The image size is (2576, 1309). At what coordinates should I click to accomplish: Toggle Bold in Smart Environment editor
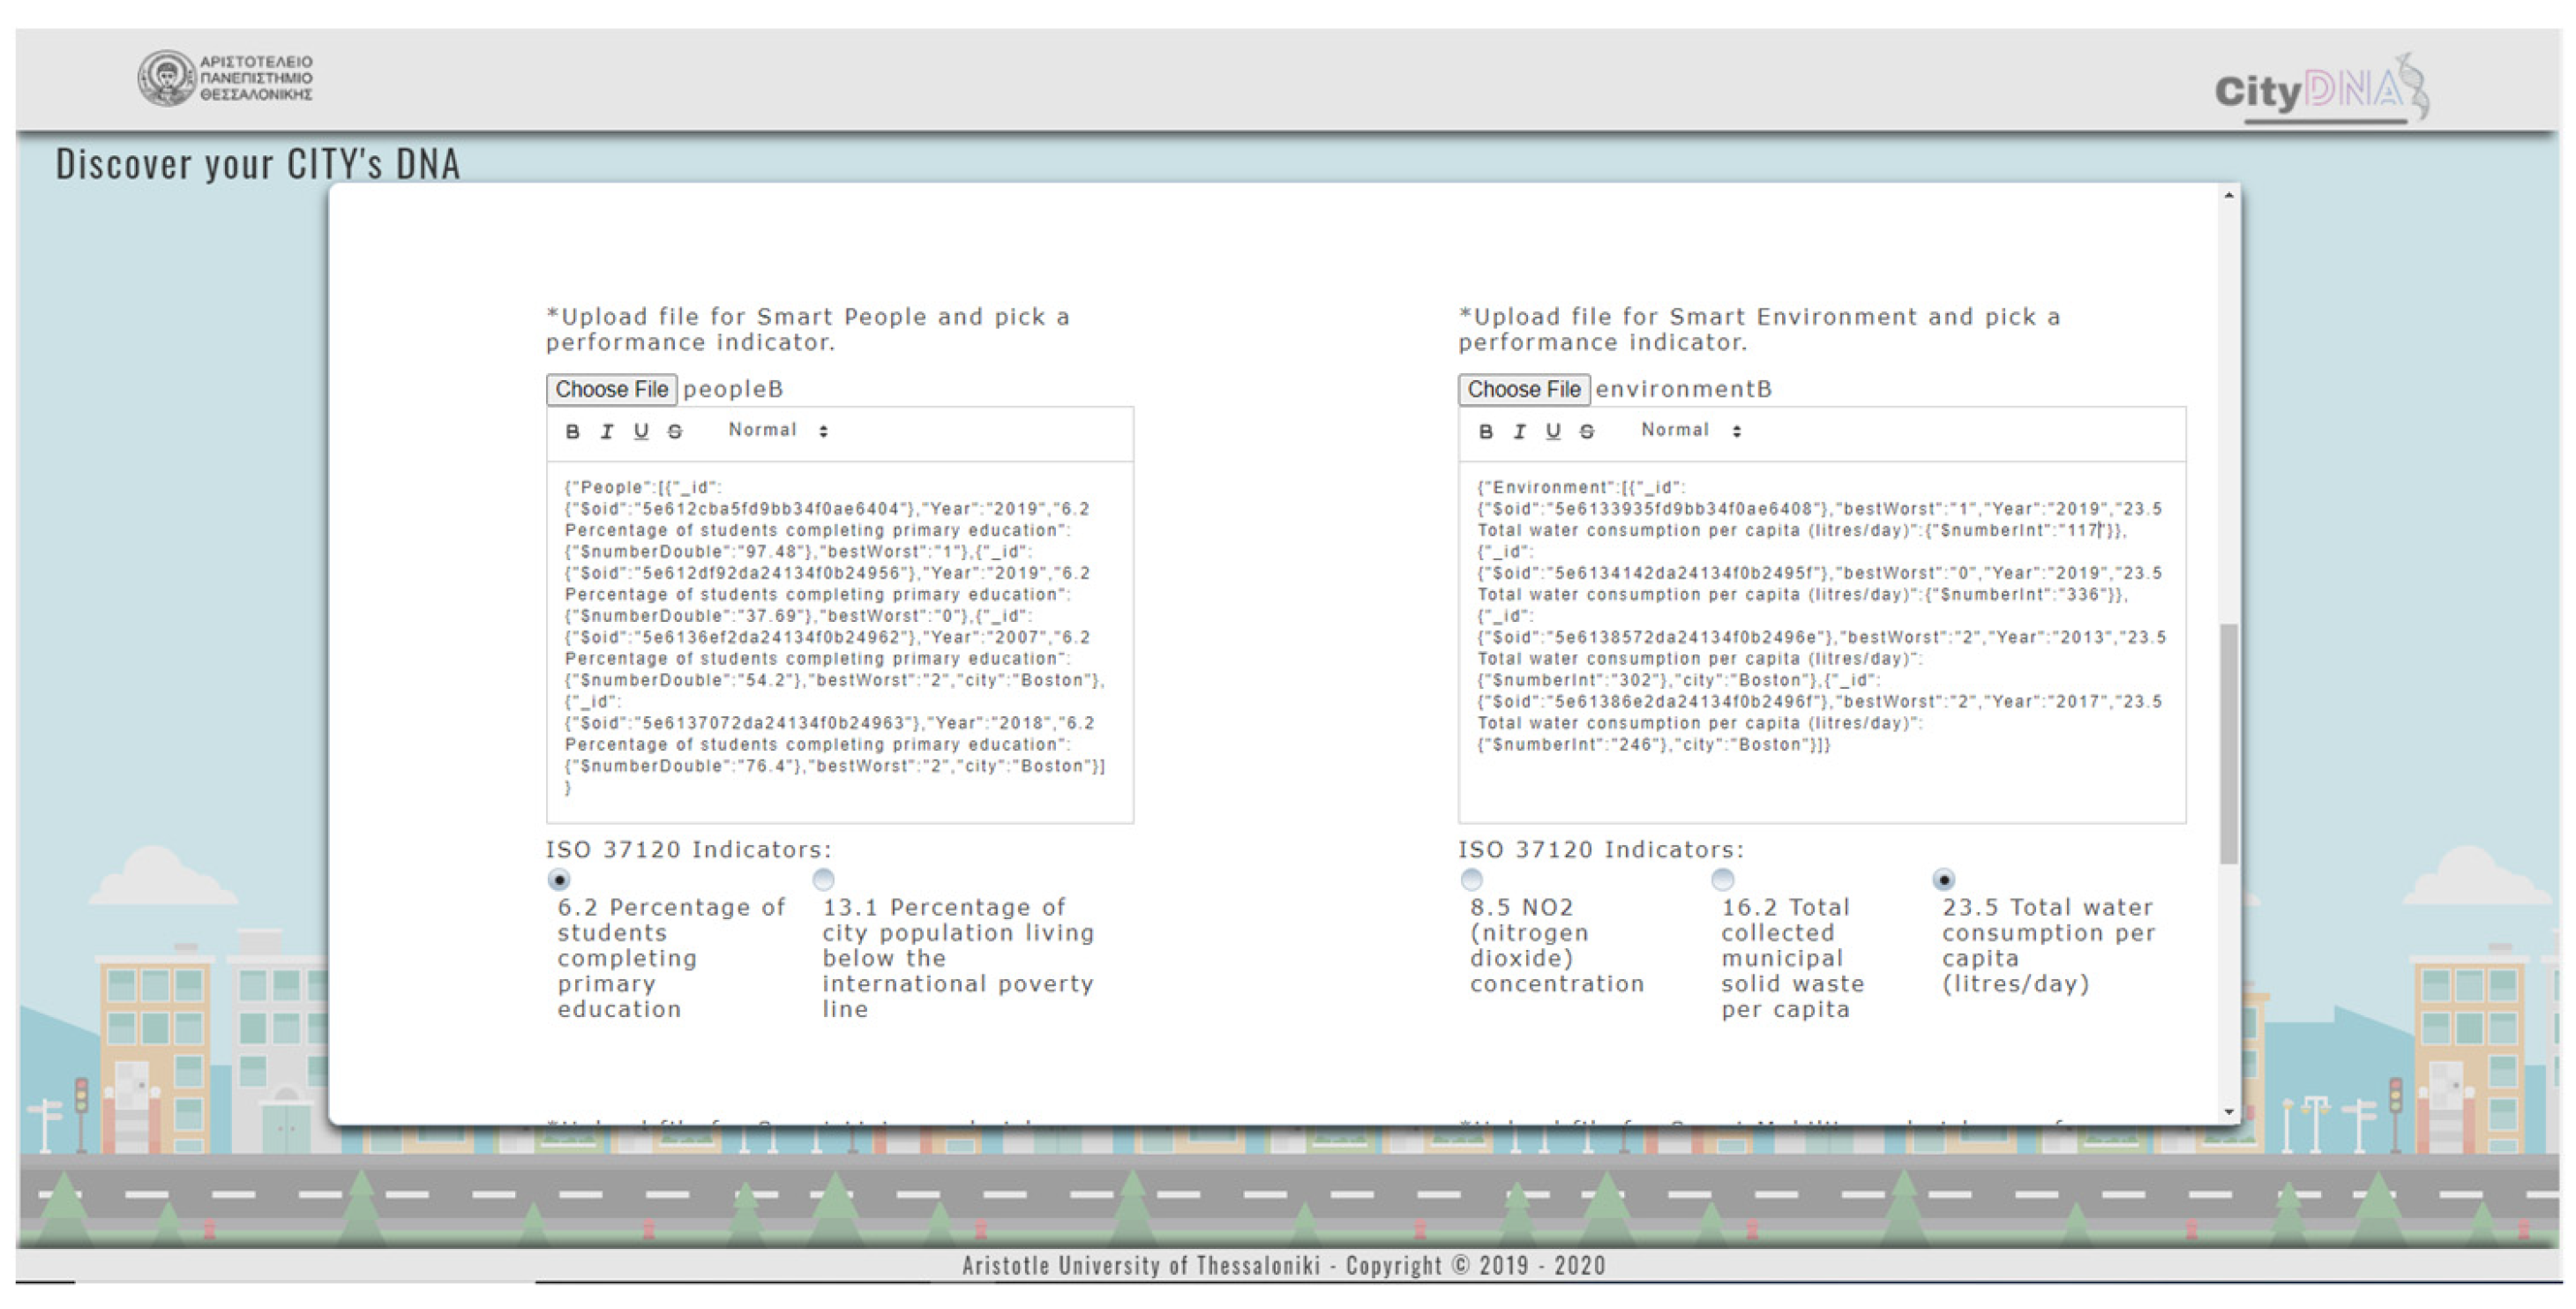[1485, 431]
